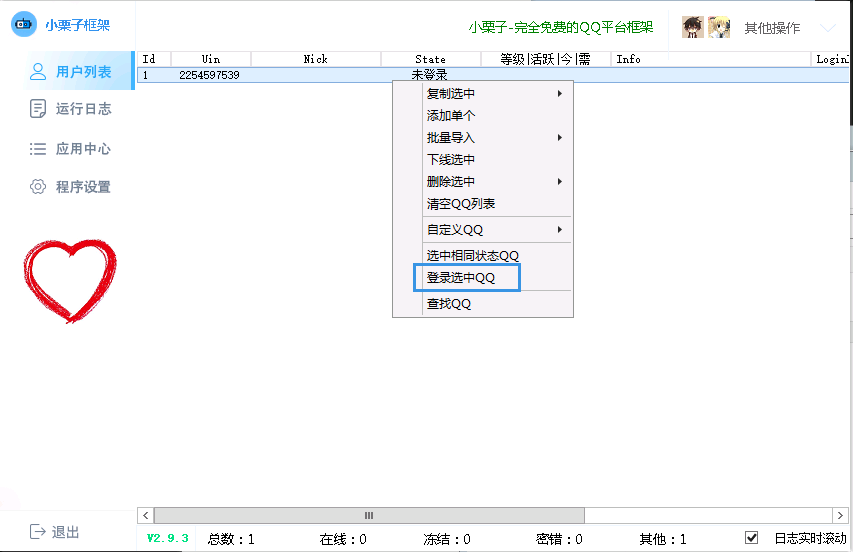The width and height of the screenshot is (853, 552).
Task: Select 选中相同状态QQ menu entry
Action: [x=473, y=255]
